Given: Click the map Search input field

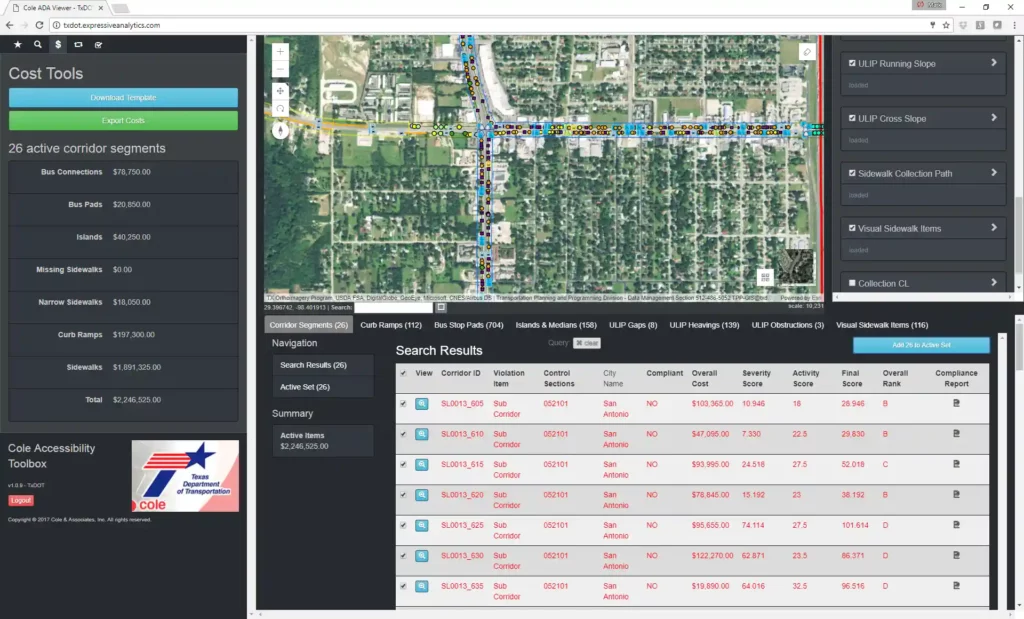Looking at the screenshot, I should pos(393,307).
